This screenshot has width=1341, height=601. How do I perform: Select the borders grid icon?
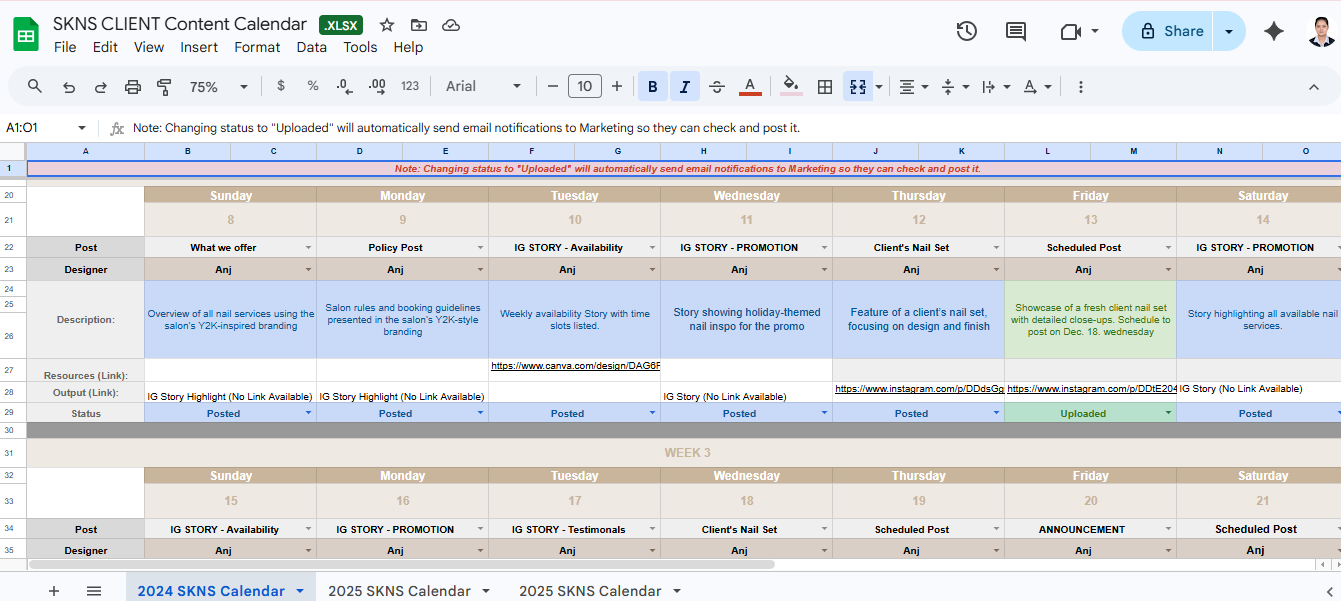click(x=825, y=87)
